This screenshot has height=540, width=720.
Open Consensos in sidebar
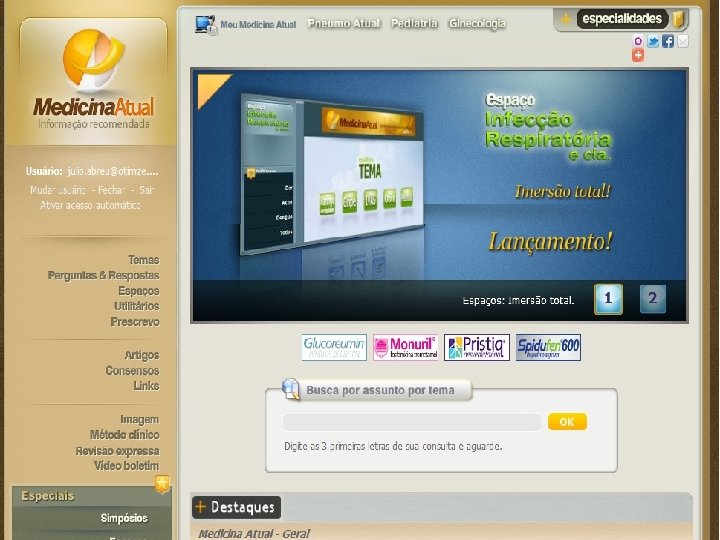coord(132,371)
